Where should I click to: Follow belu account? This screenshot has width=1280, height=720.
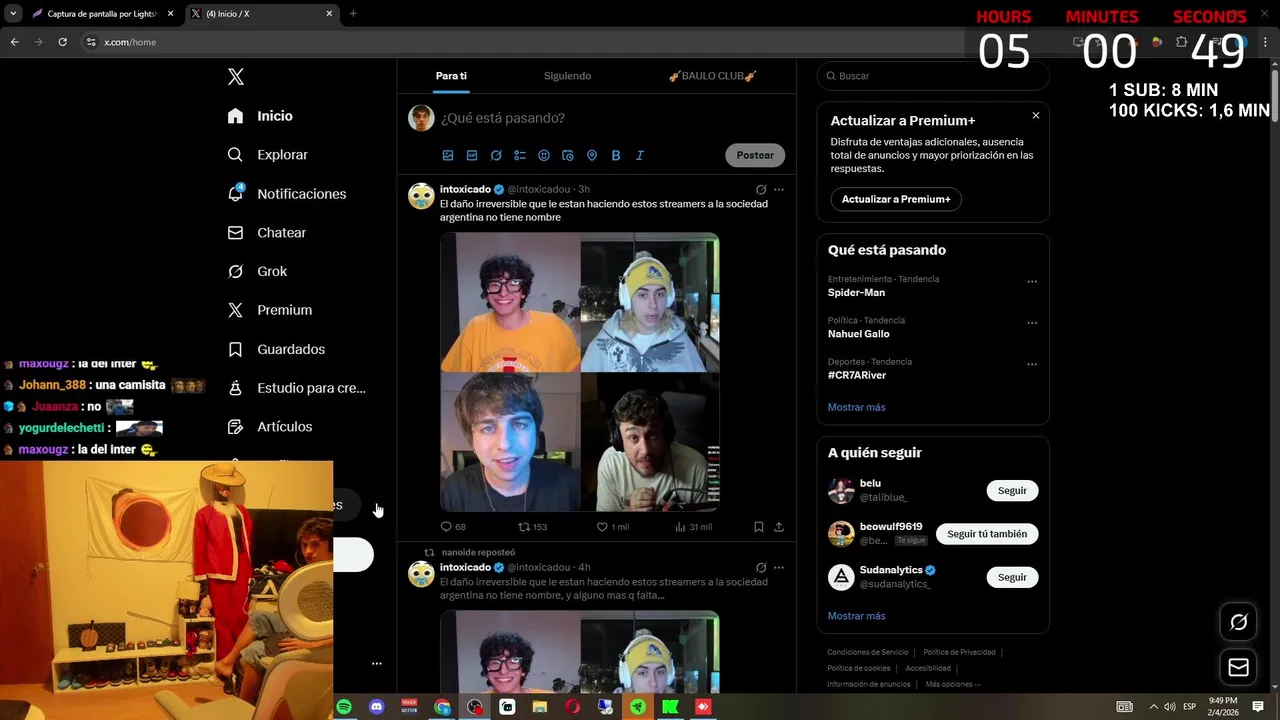pyautogui.click(x=1012, y=491)
